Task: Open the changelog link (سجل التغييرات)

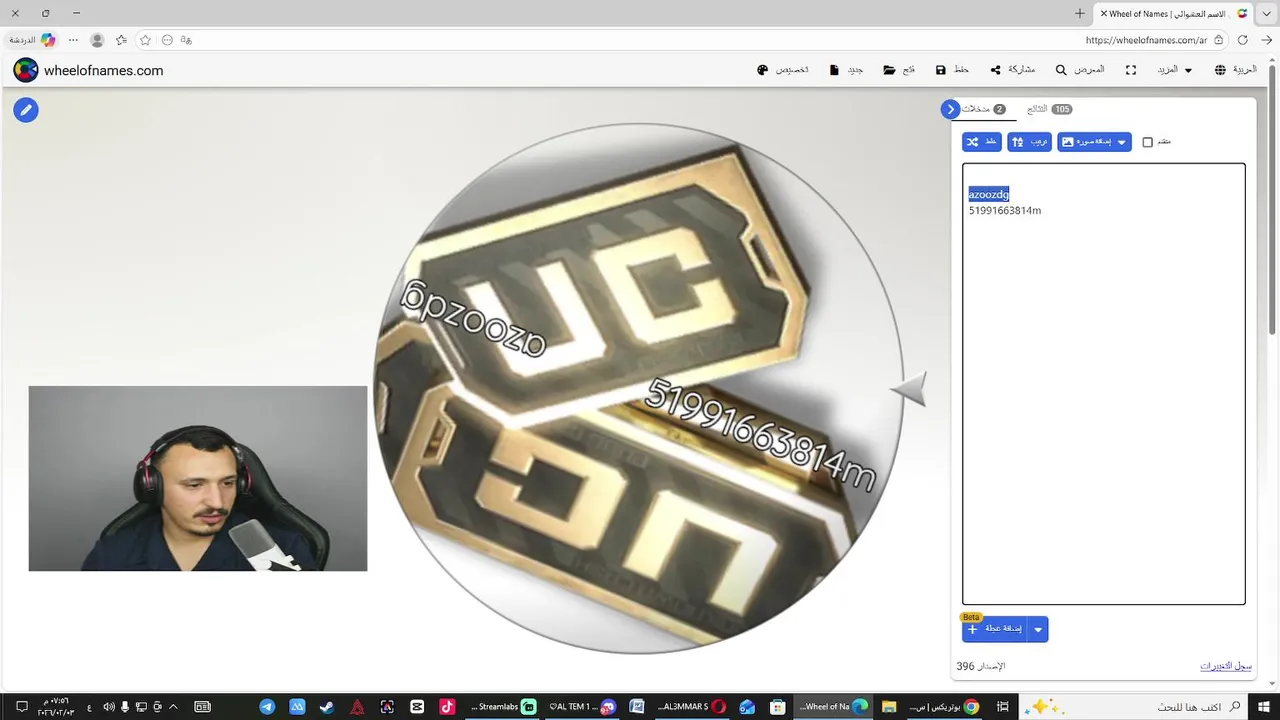Action: [1226, 666]
